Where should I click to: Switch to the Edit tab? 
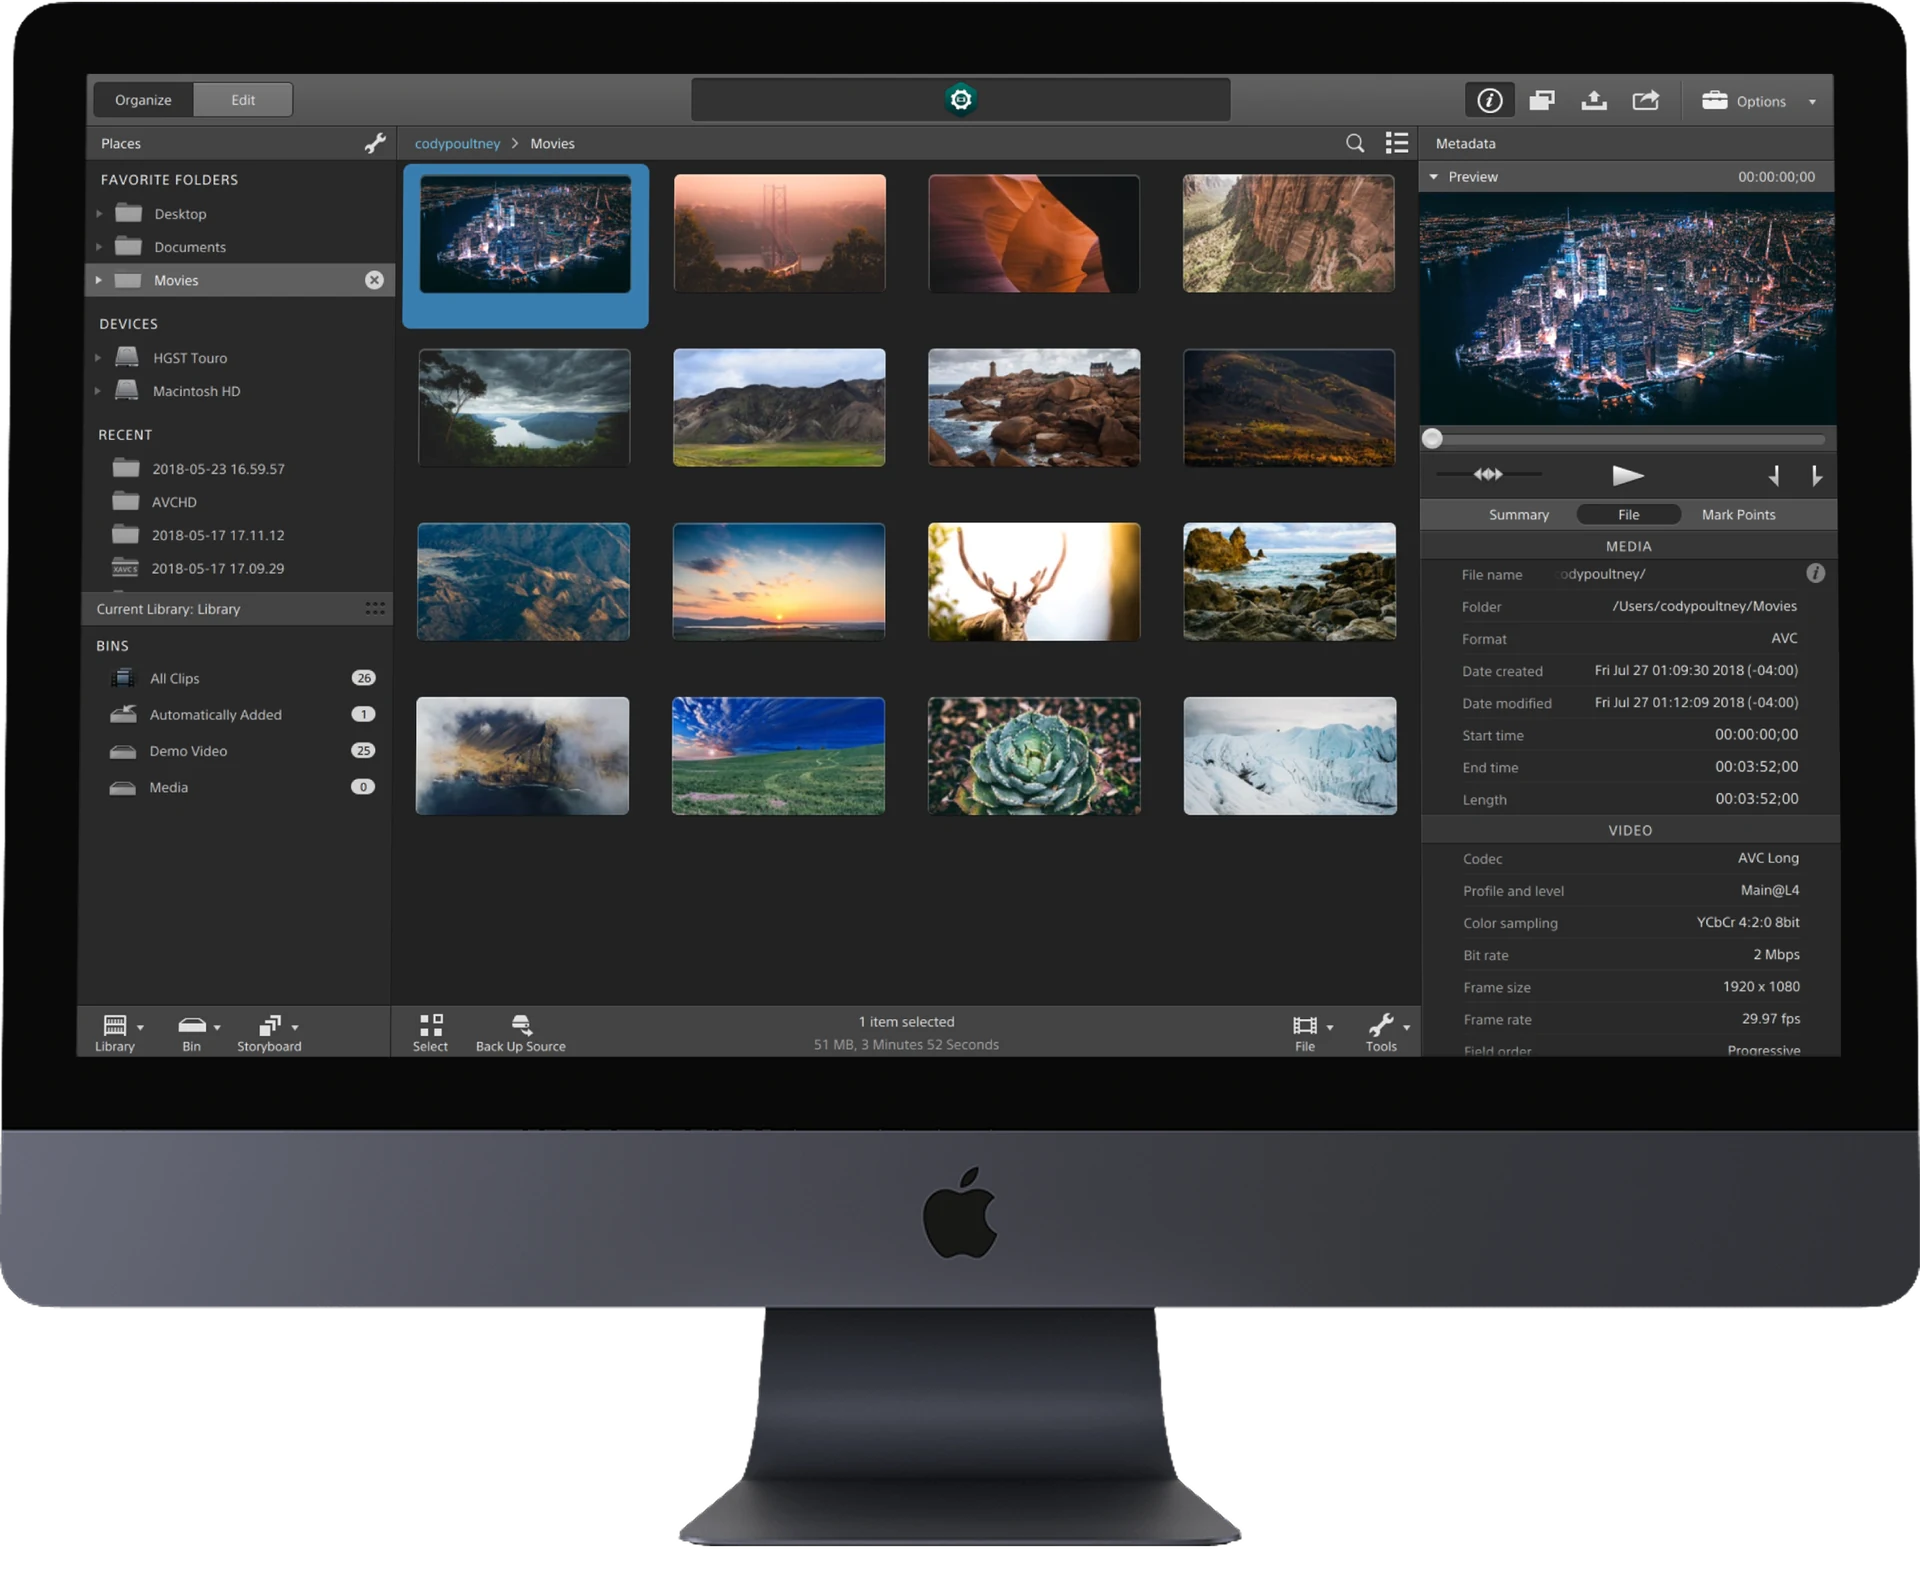tap(243, 100)
